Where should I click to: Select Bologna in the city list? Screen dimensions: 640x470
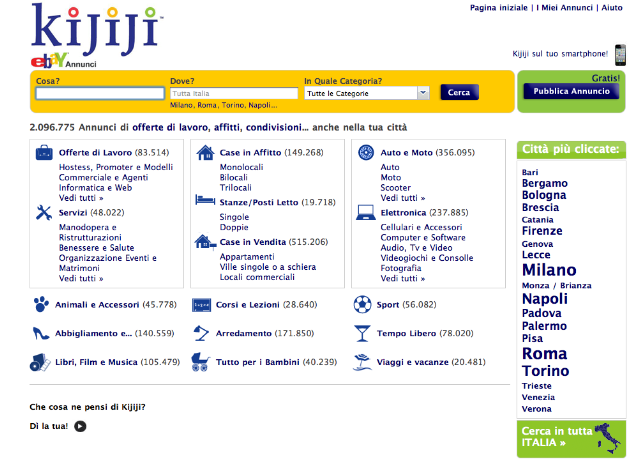pyautogui.click(x=544, y=195)
